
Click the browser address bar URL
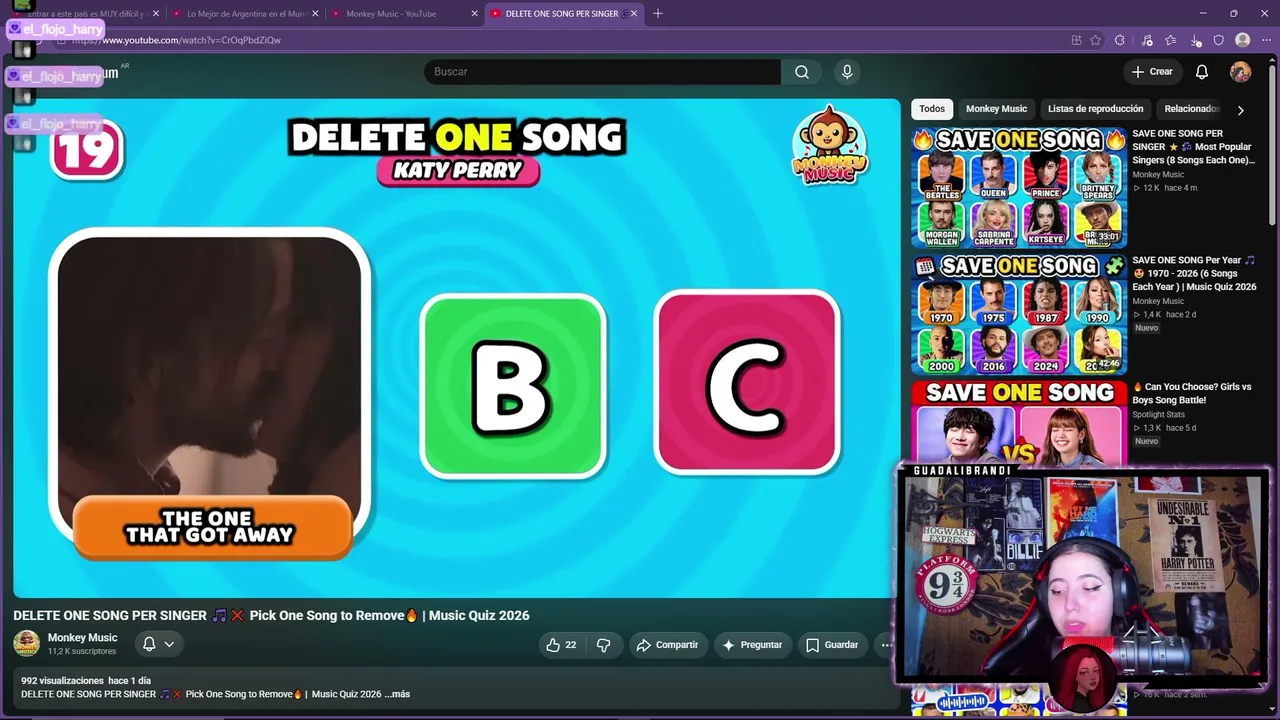pyautogui.click(x=177, y=40)
